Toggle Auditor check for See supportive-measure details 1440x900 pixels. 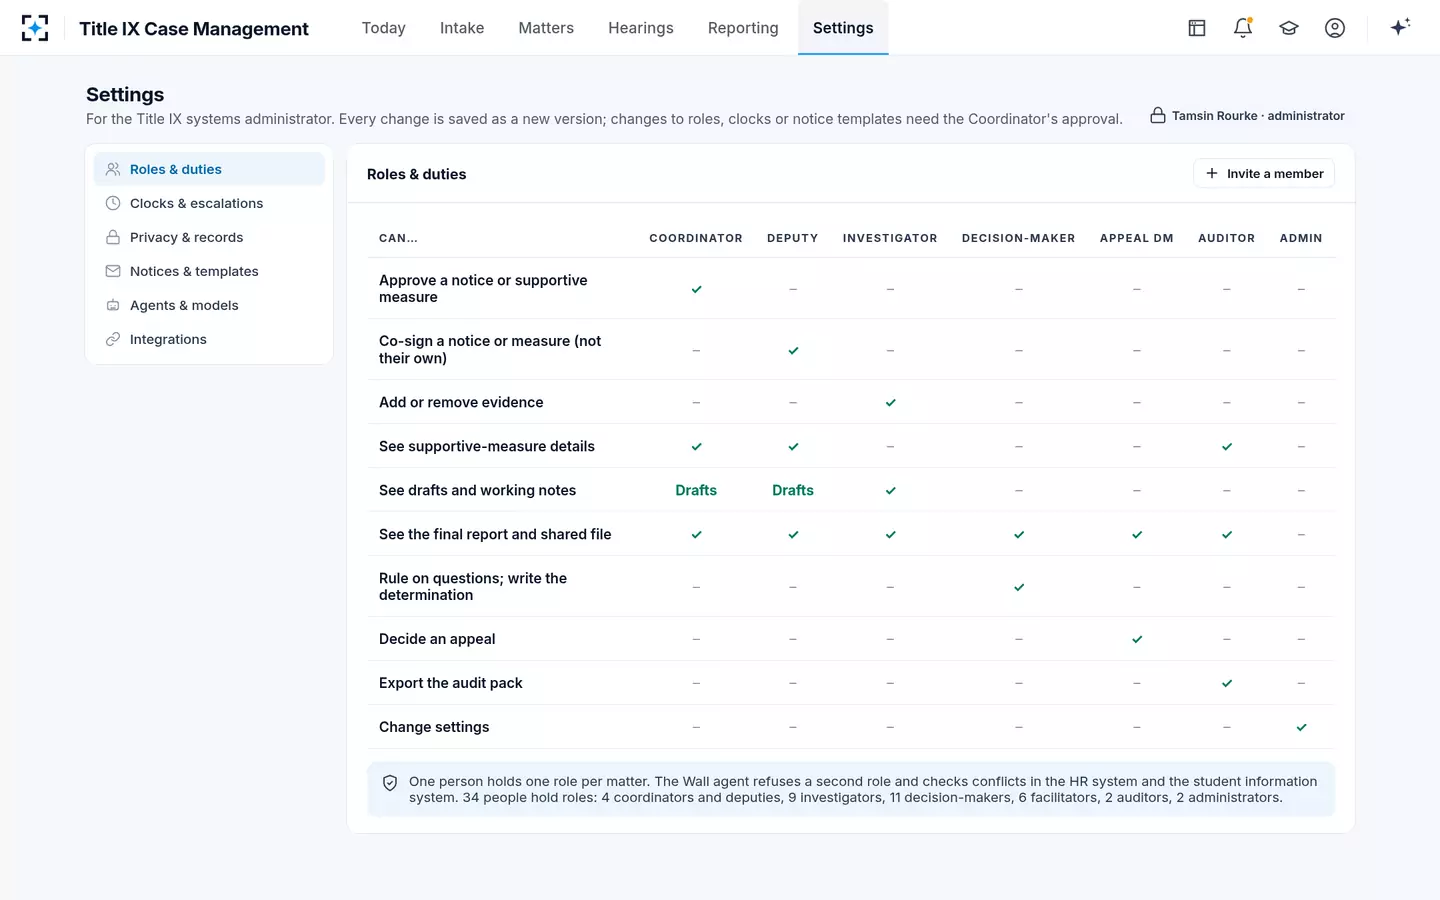tap(1227, 446)
